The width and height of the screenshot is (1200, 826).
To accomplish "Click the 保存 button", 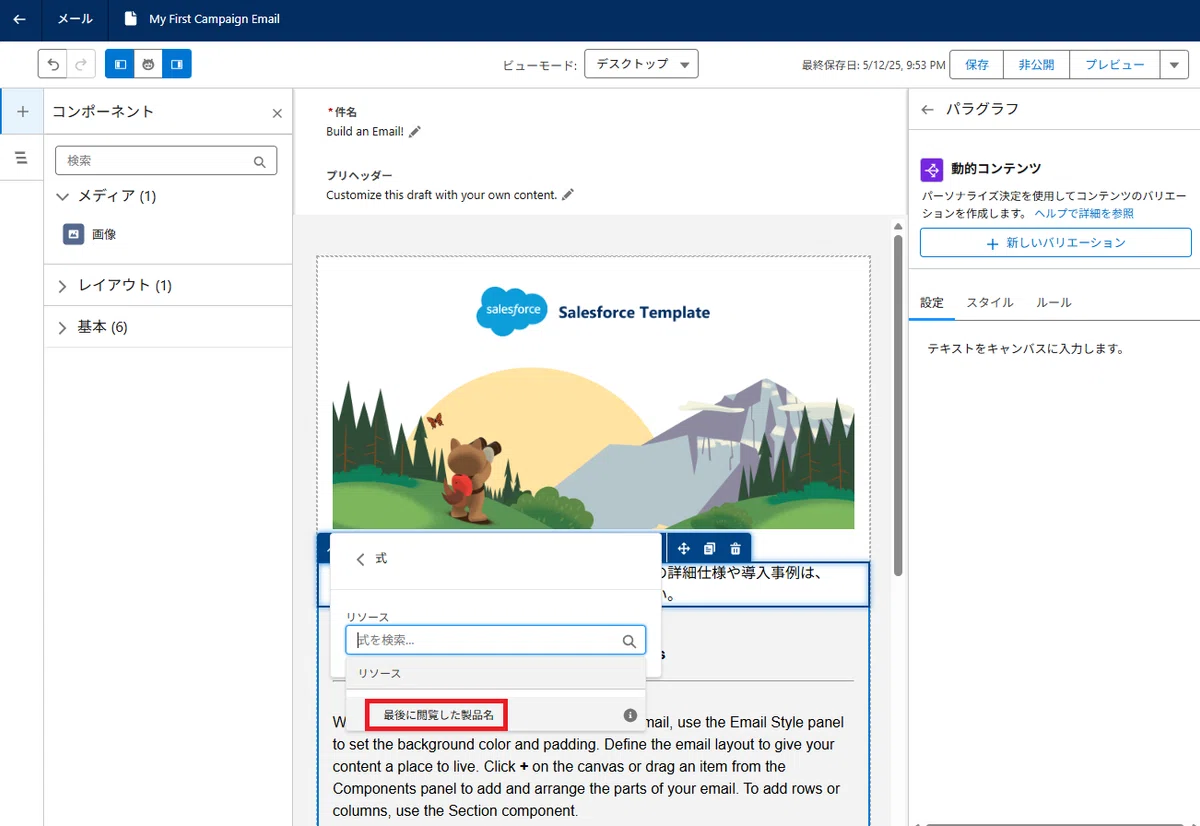I will (976, 64).
